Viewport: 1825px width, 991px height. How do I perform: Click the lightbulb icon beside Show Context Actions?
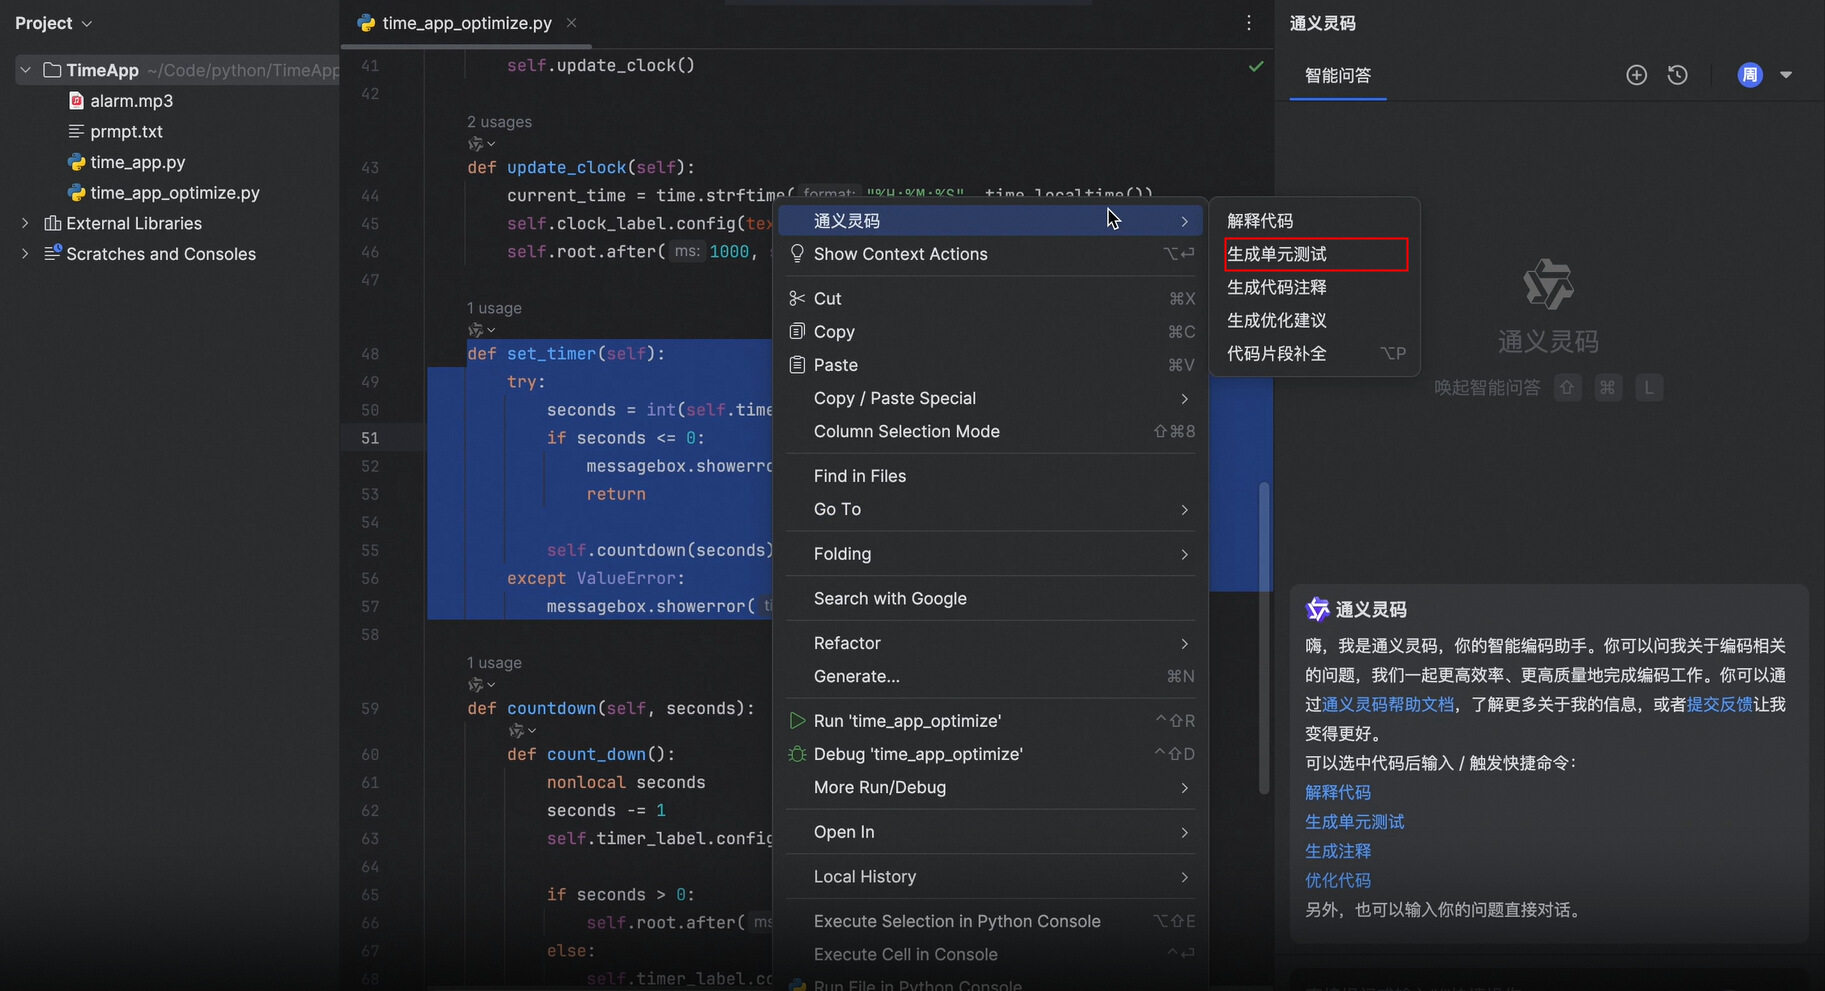tap(797, 253)
